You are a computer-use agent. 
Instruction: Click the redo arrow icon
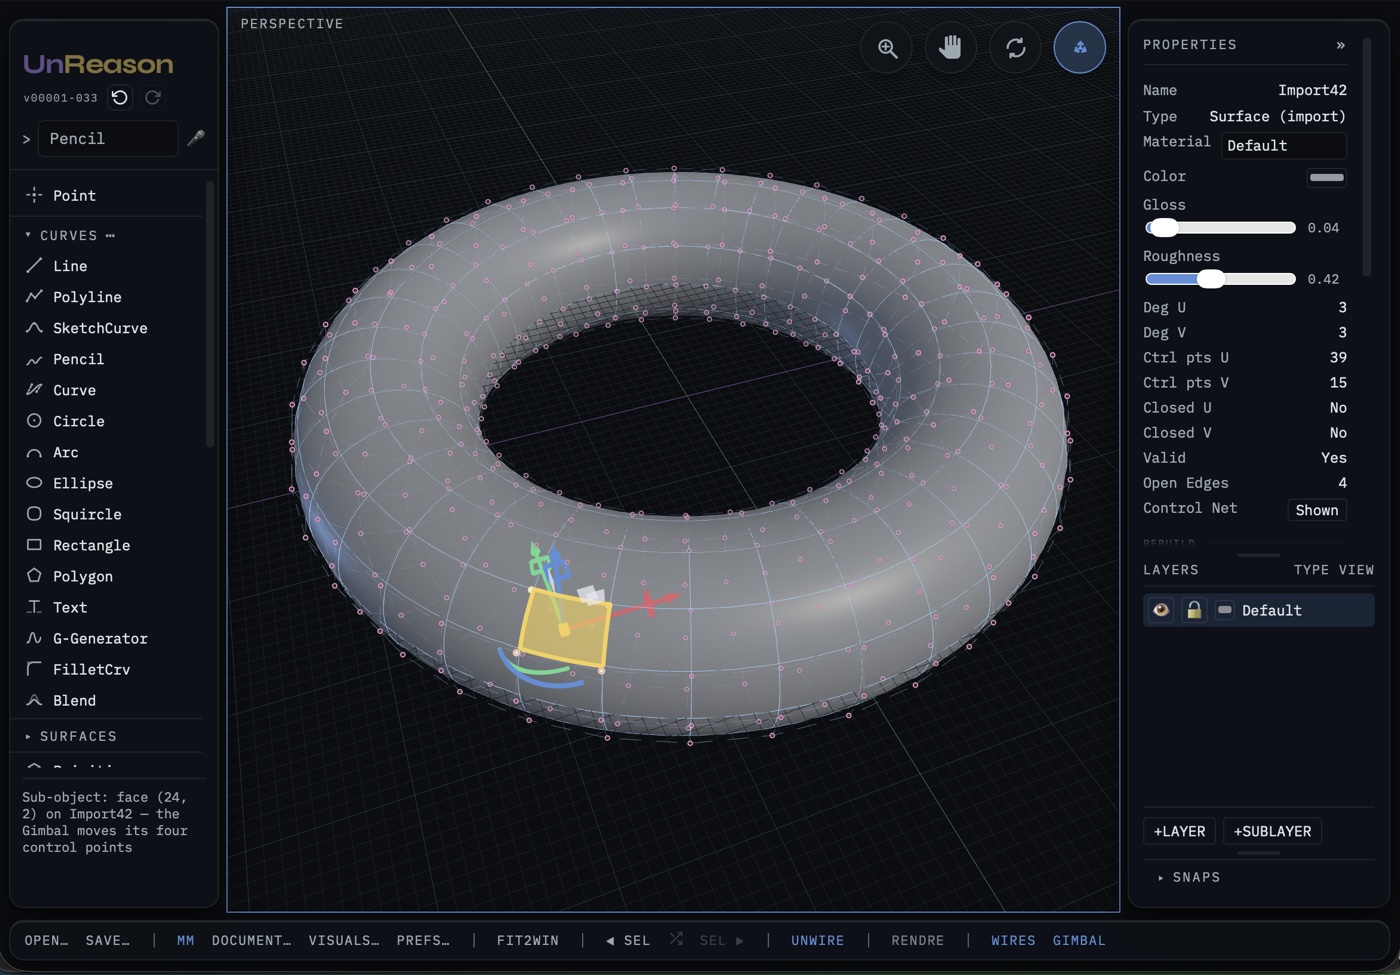click(153, 97)
